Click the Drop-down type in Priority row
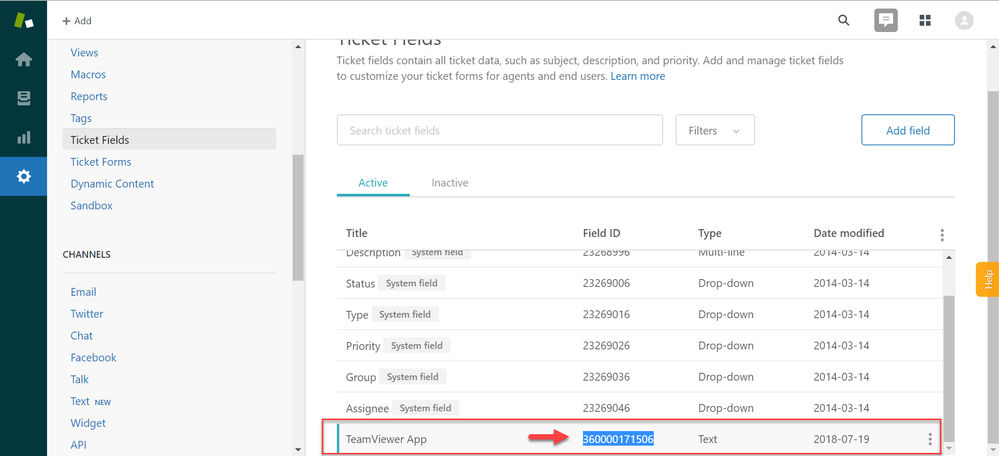Viewport: 999px width, 456px height. 726,346
